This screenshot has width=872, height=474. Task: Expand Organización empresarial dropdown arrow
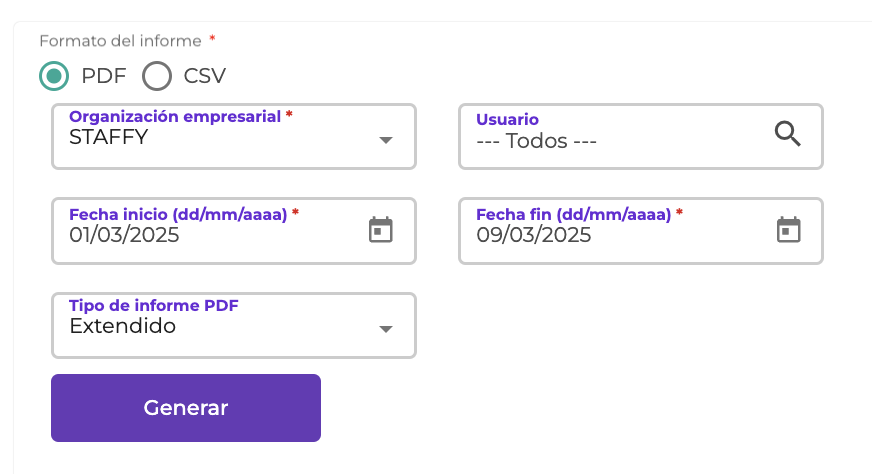pos(386,140)
